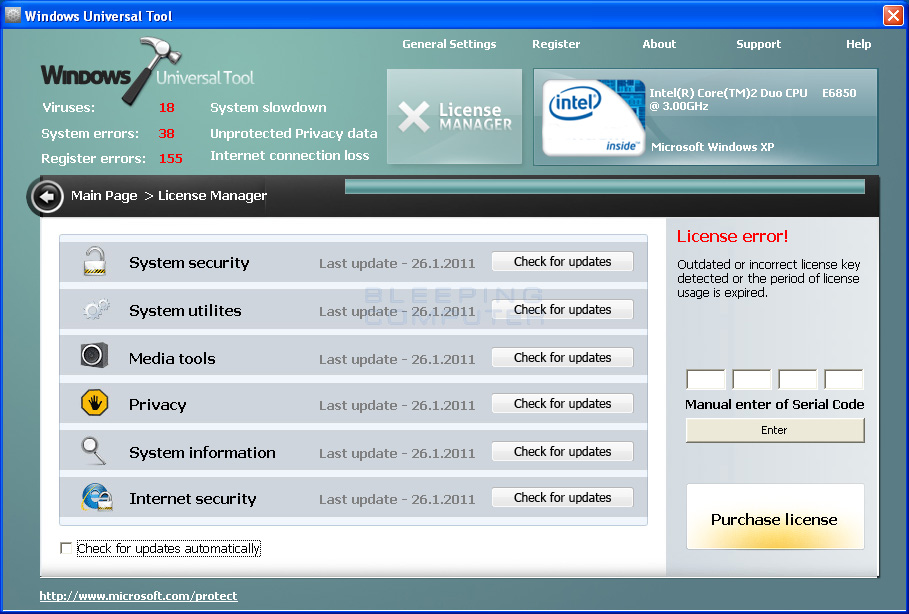Click the back arrow to Main Page
Screen dimensions: 909x614
[46, 196]
